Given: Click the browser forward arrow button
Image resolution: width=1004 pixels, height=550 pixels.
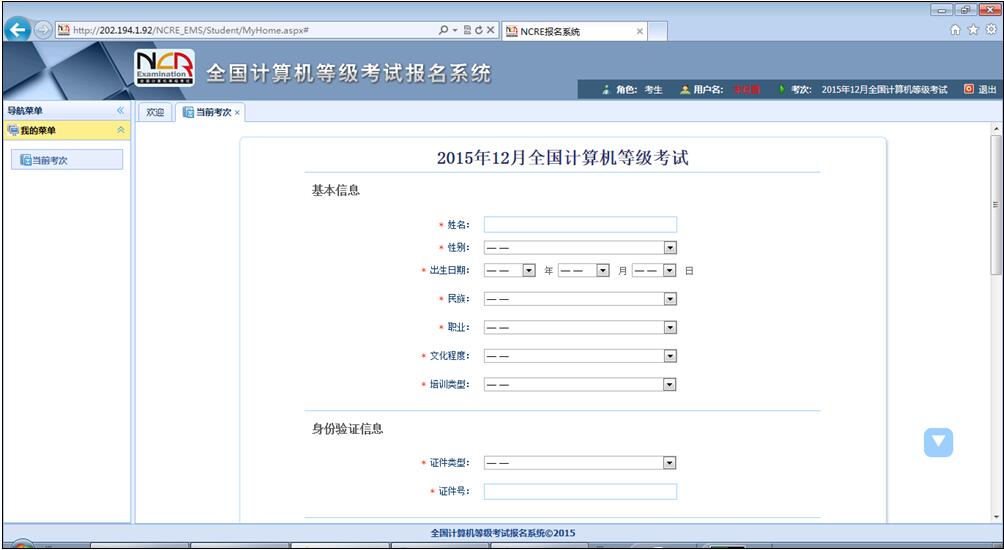Looking at the screenshot, I should click(42, 30).
